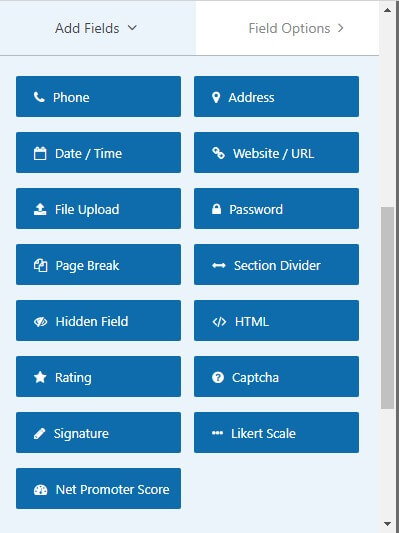Click the phone handset icon
Image resolution: width=399 pixels, height=533 pixels.
click(39, 97)
